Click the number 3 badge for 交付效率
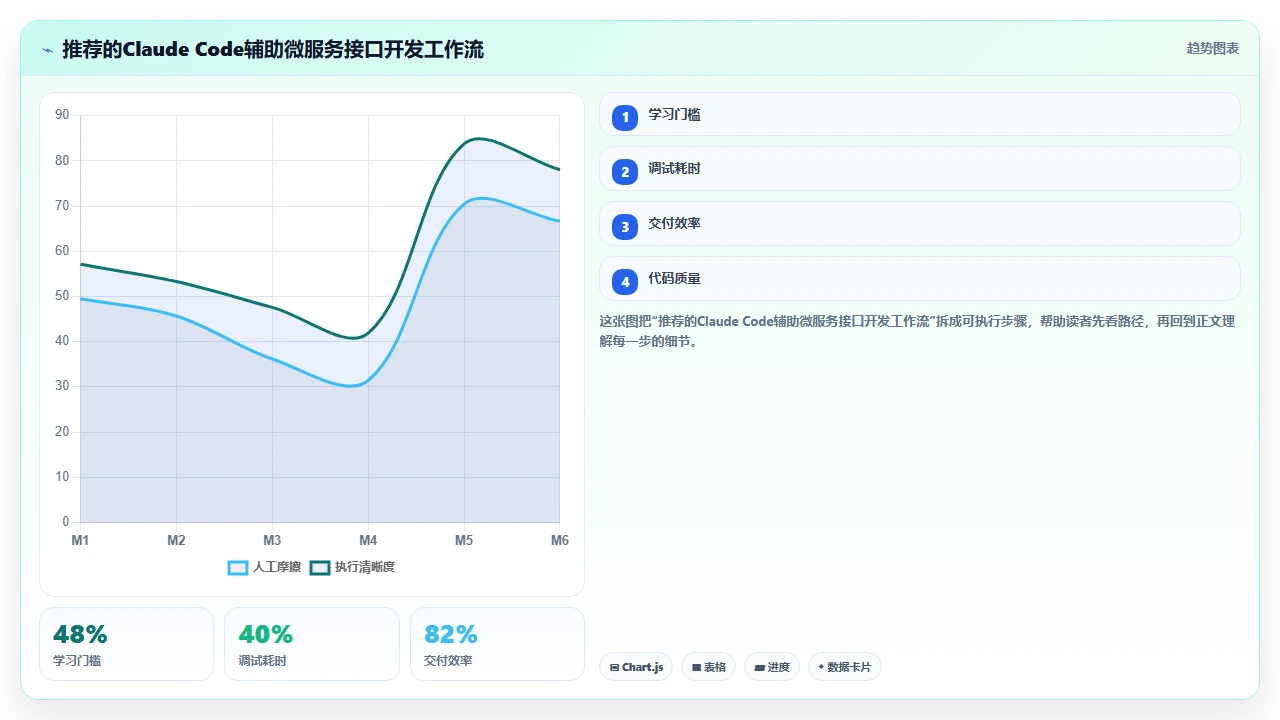 click(x=625, y=227)
